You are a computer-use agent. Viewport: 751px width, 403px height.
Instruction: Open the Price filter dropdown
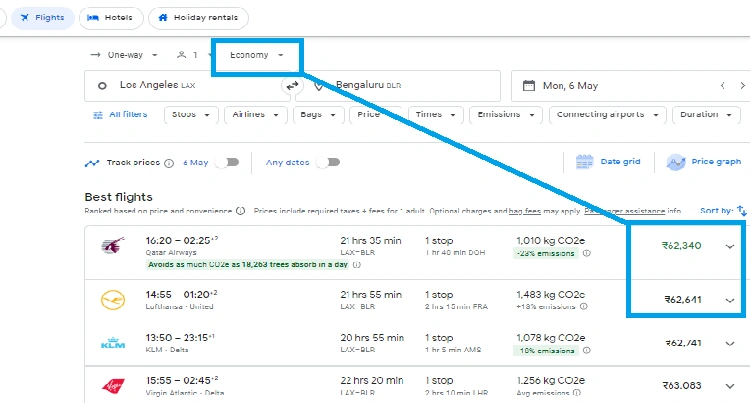pyautogui.click(x=376, y=115)
